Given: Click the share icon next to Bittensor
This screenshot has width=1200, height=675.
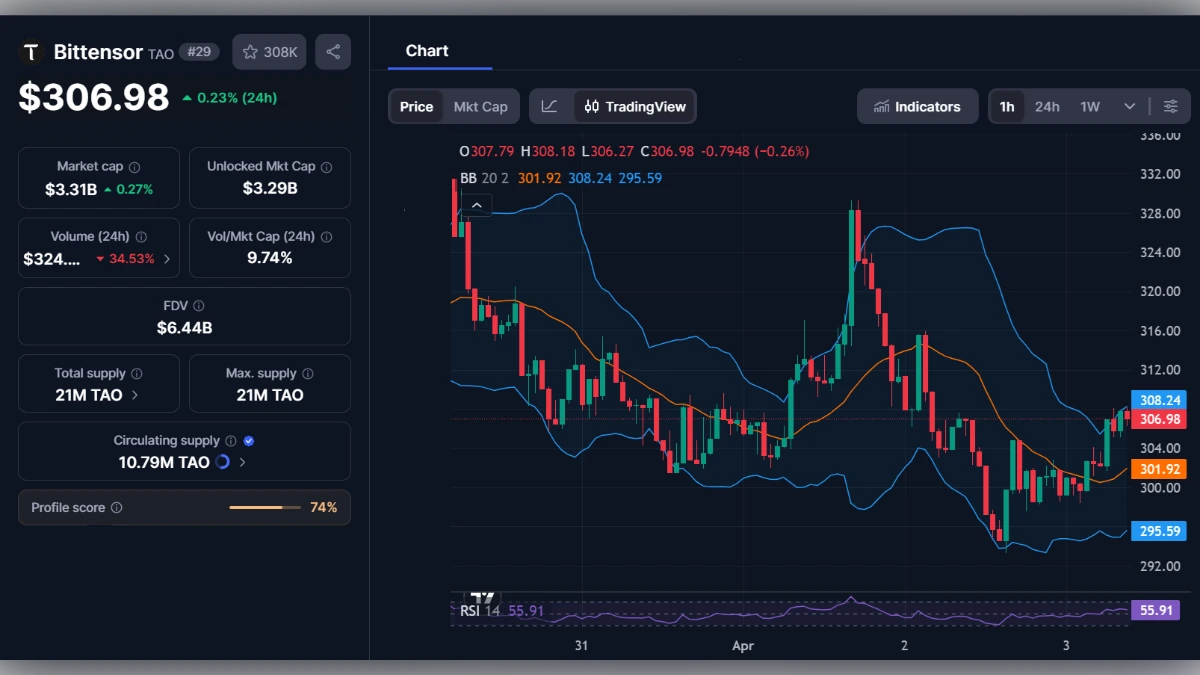Looking at the screenshot, I should [x=333, y=51].
